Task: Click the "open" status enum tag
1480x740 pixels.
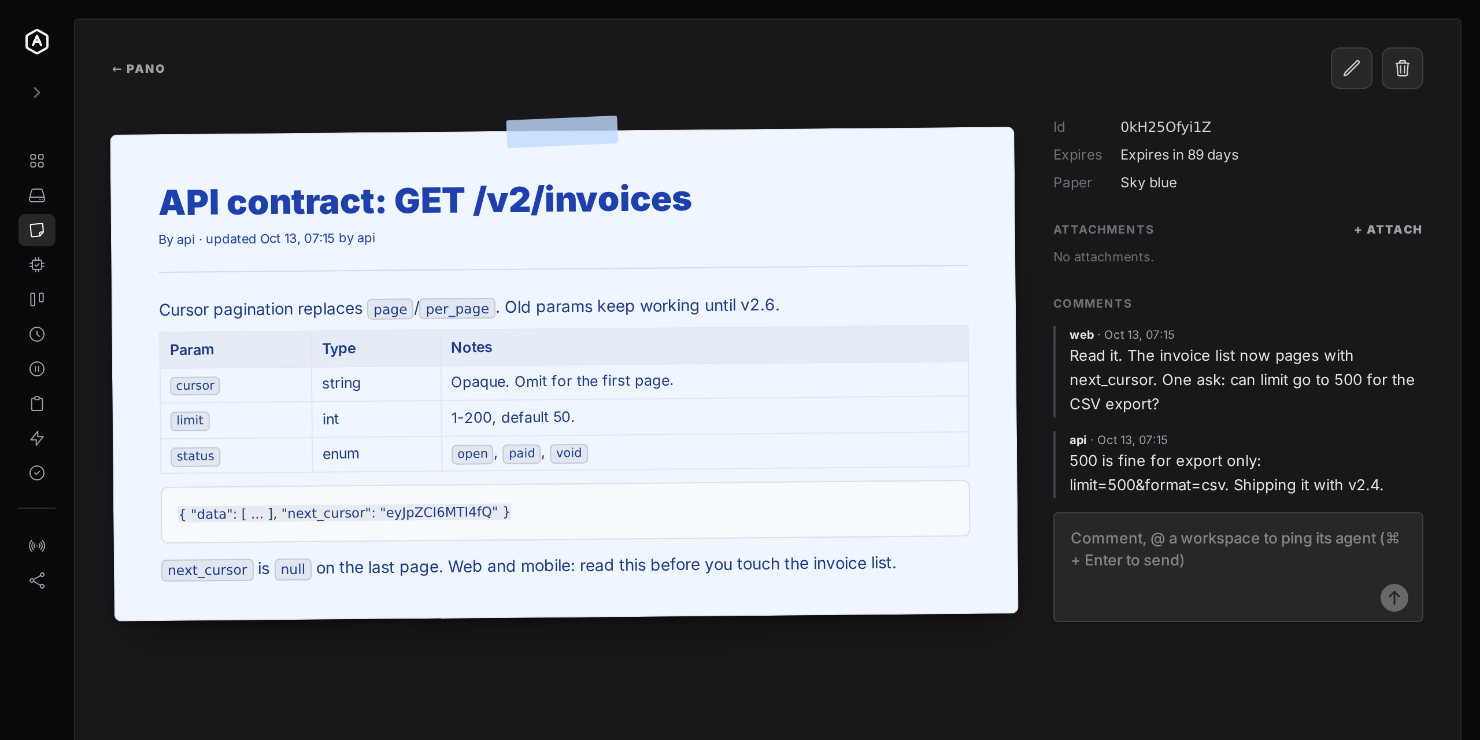Action: tap(472, 454)
